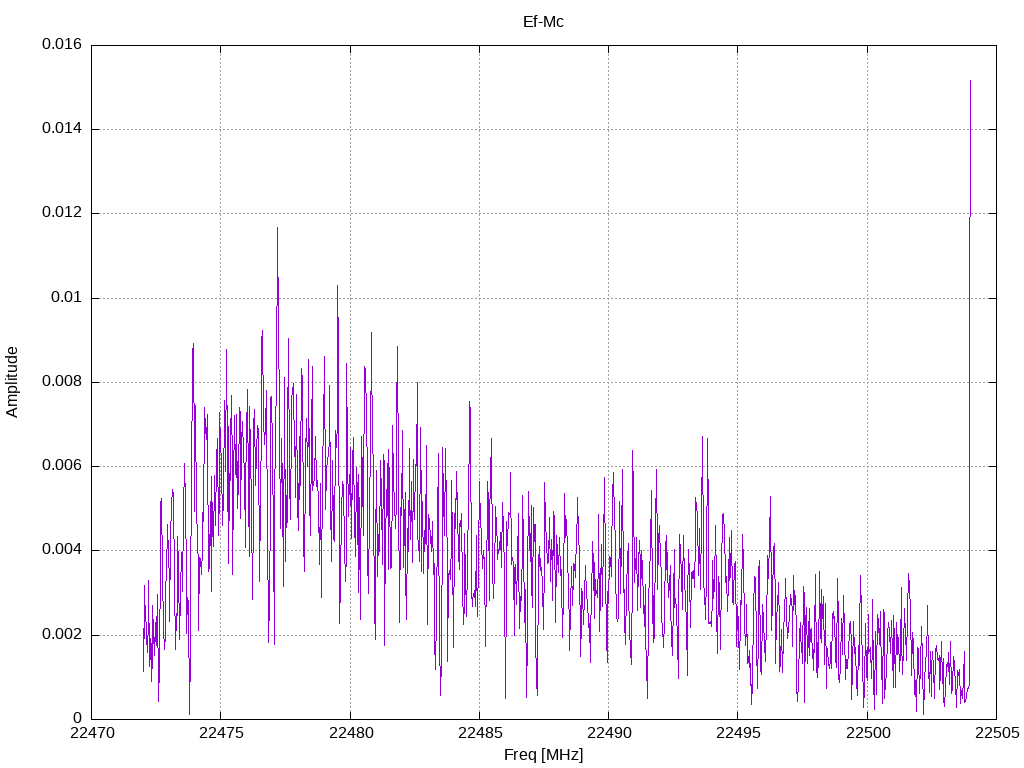This screenshot has width=1024, height=768.
Task: Select the 22480 x-axis tick label
Action: tap(350, 733)
